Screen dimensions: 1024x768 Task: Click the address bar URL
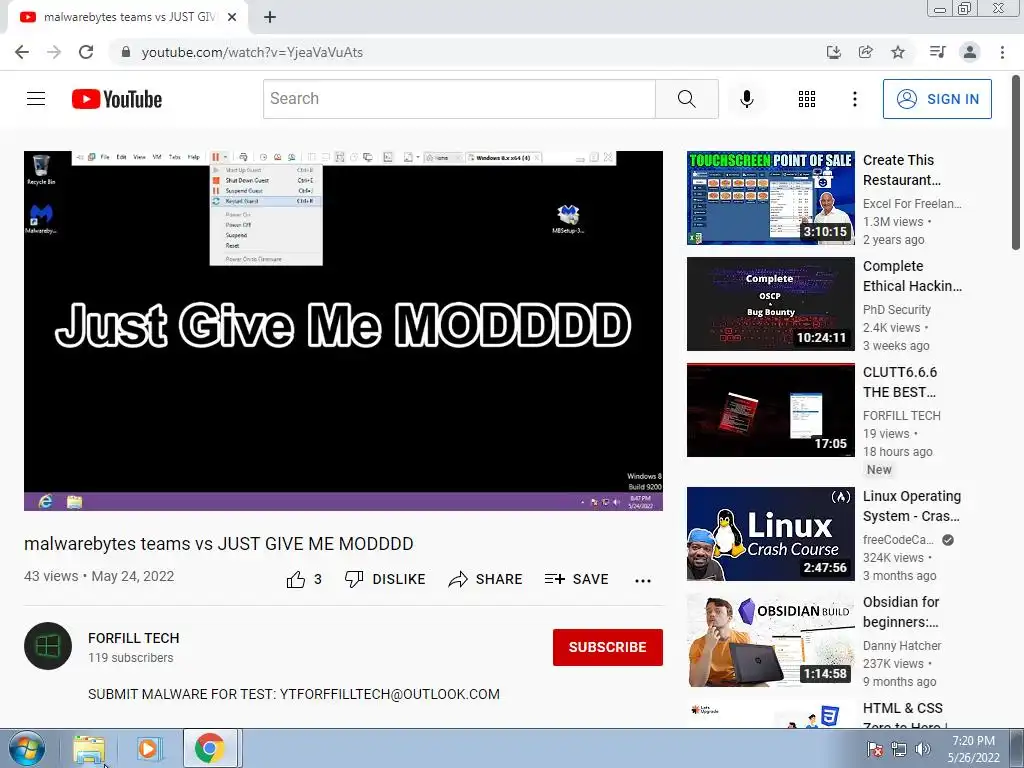[x=252, y=52]
